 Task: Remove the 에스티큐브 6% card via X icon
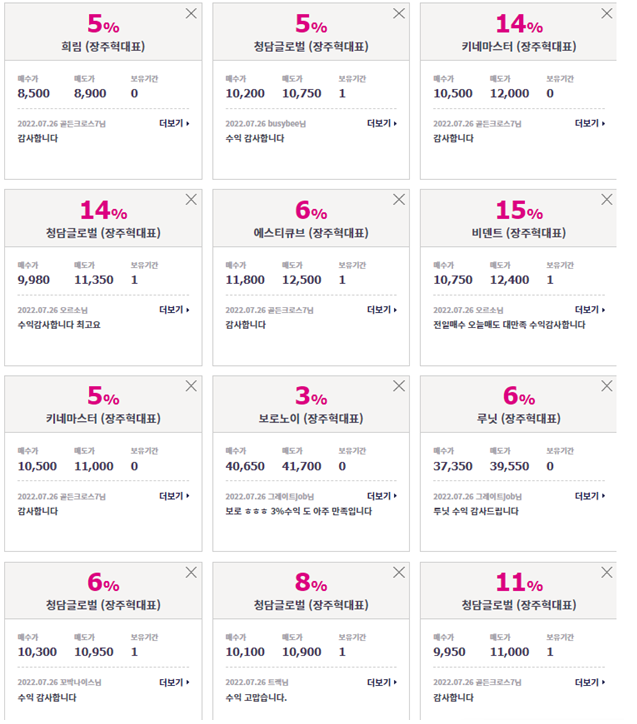(399, 199)
